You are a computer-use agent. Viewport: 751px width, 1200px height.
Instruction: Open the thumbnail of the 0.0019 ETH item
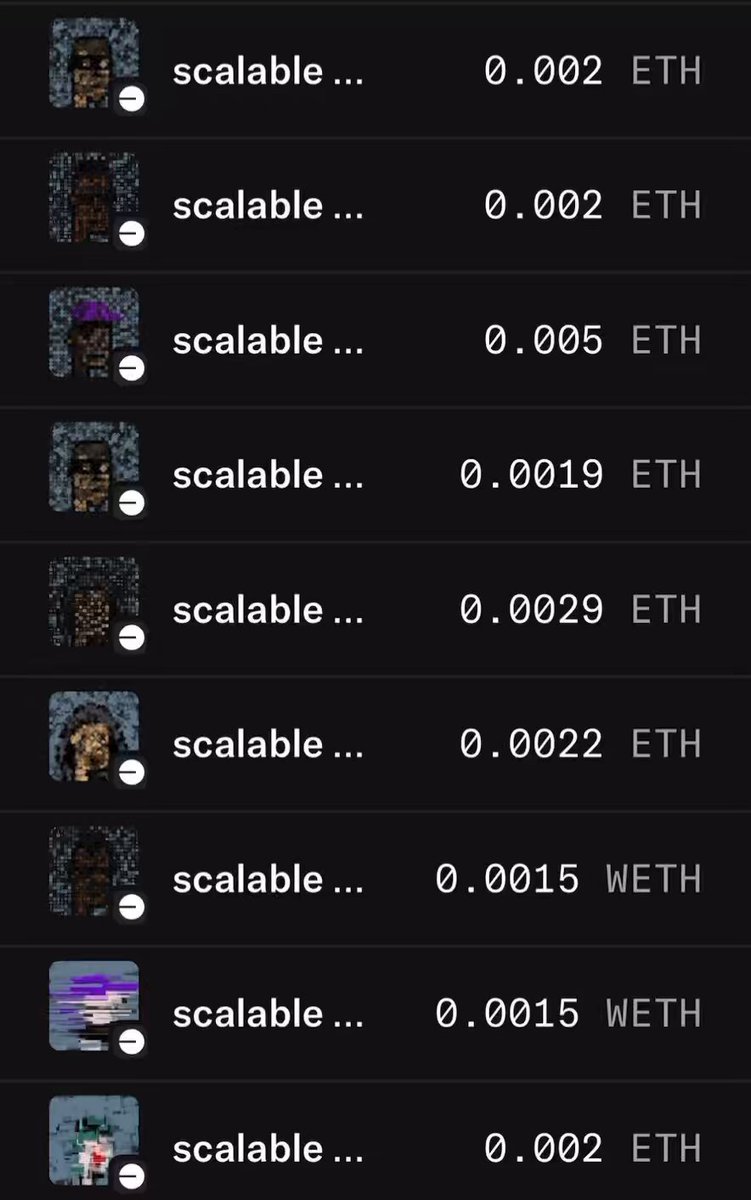[x=94, y=467]
